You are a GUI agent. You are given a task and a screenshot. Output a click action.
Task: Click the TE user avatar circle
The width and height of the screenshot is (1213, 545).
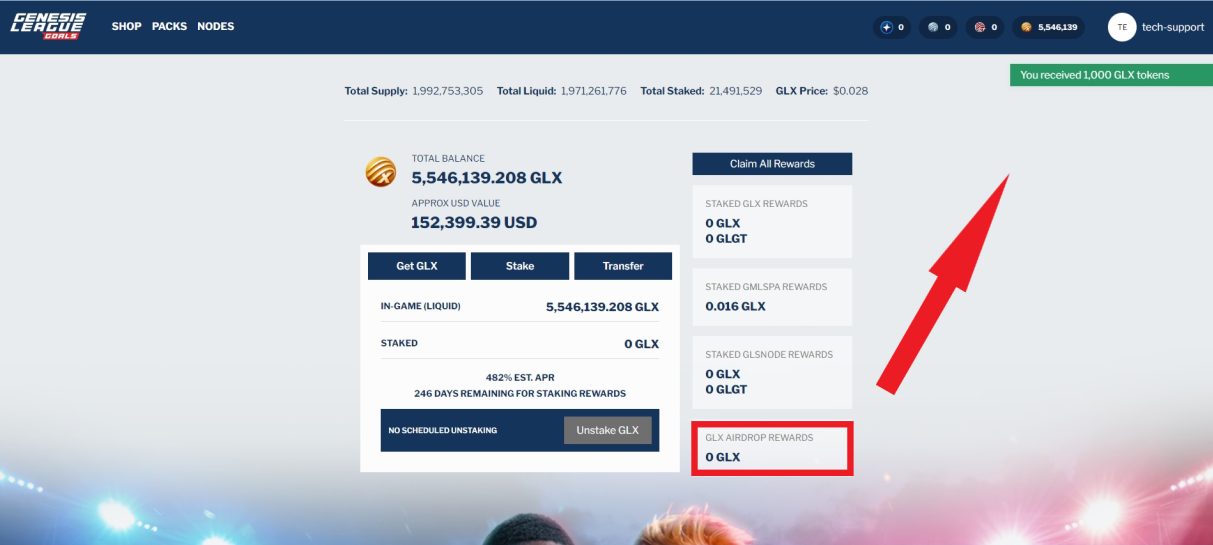click(x=1122, y=27)
